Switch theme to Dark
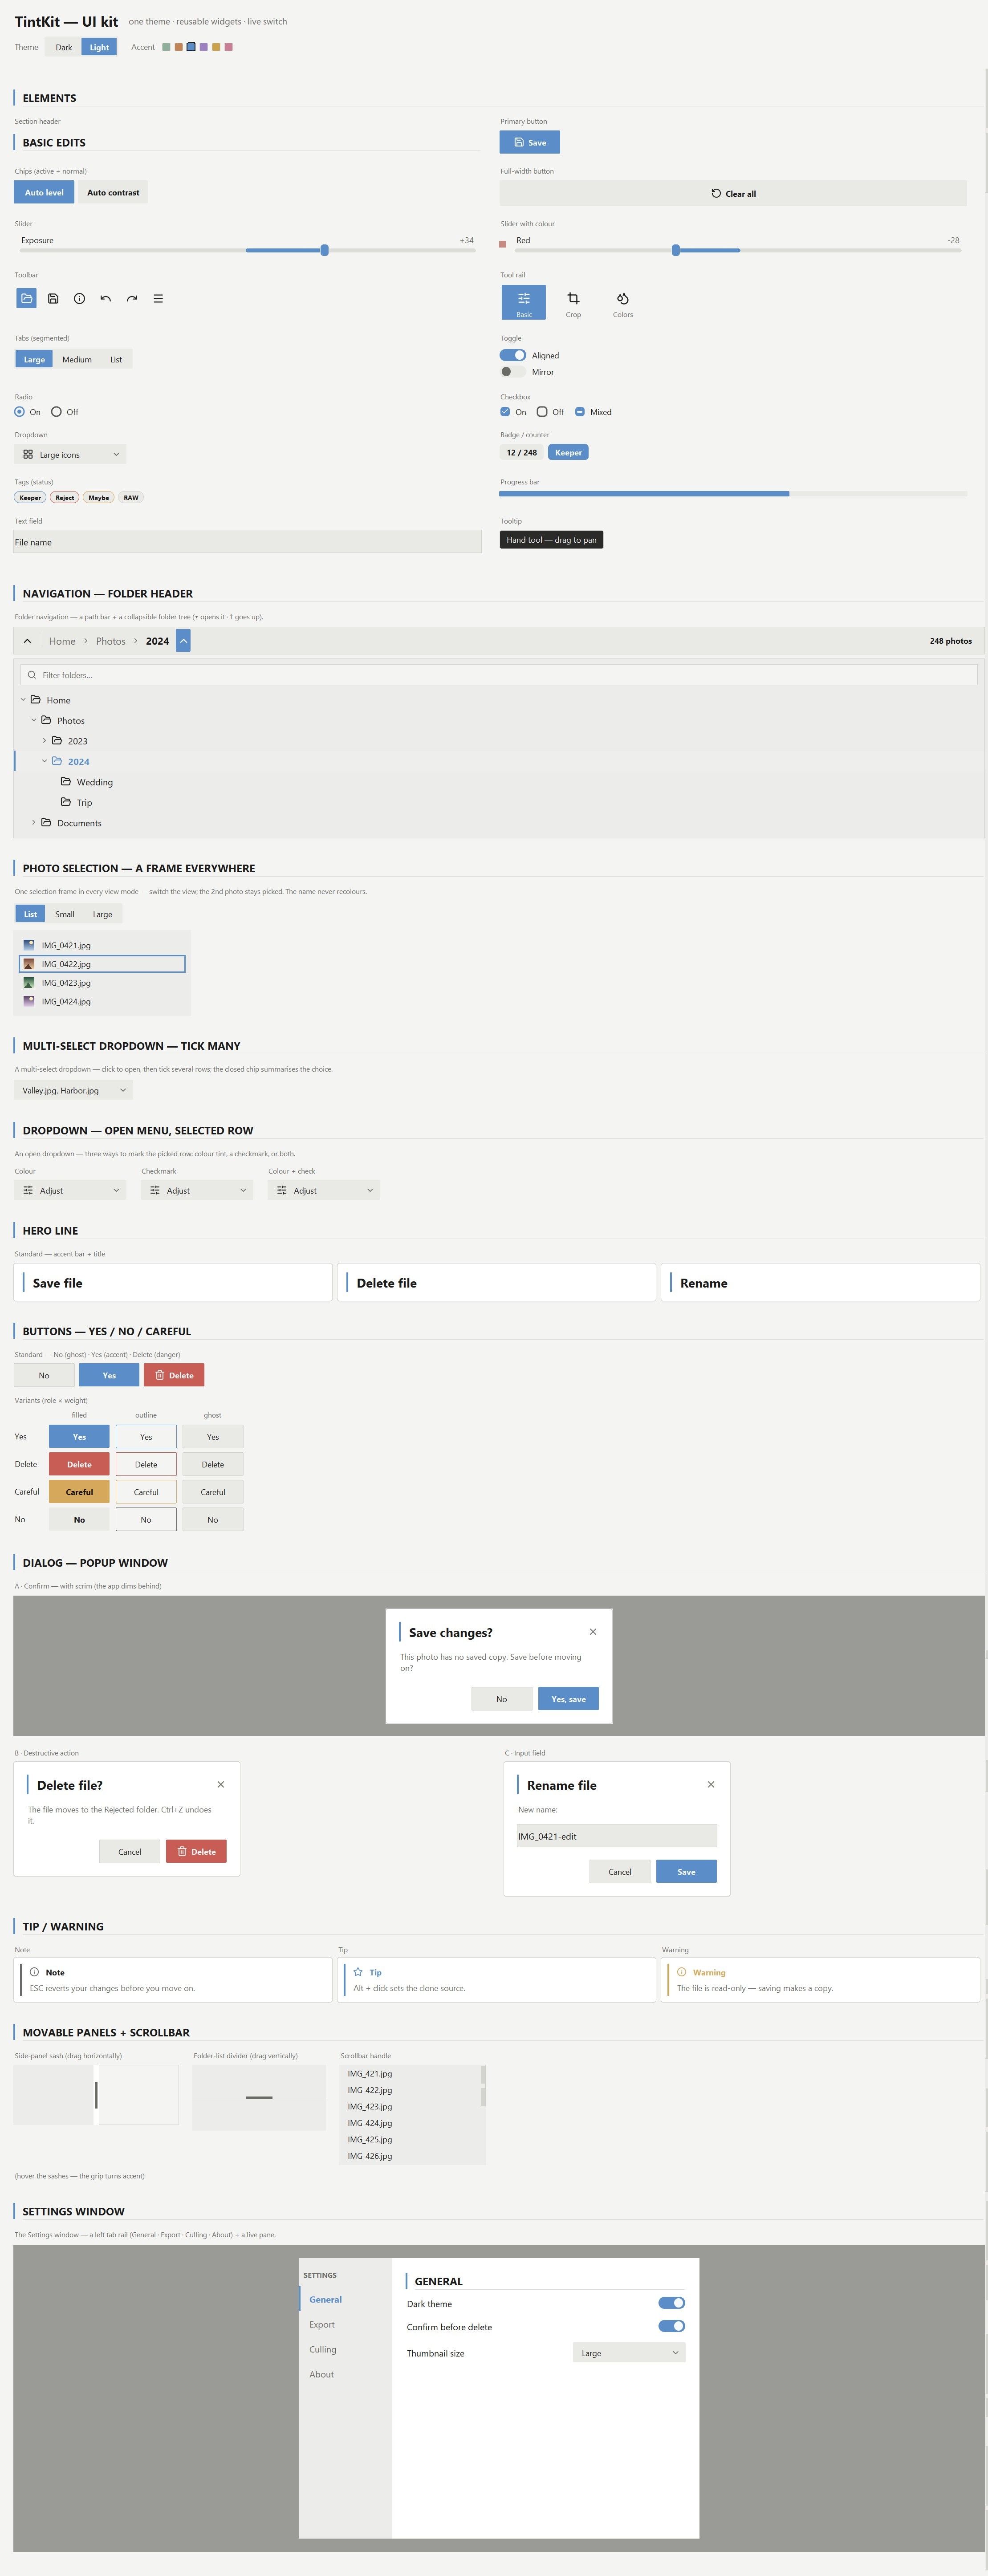This screenshot has width=988, height=2576. pos(64,47)
